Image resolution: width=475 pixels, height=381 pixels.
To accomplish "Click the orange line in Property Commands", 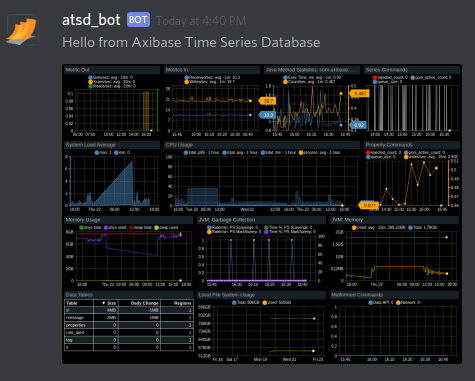I will (x=408, y=183).
